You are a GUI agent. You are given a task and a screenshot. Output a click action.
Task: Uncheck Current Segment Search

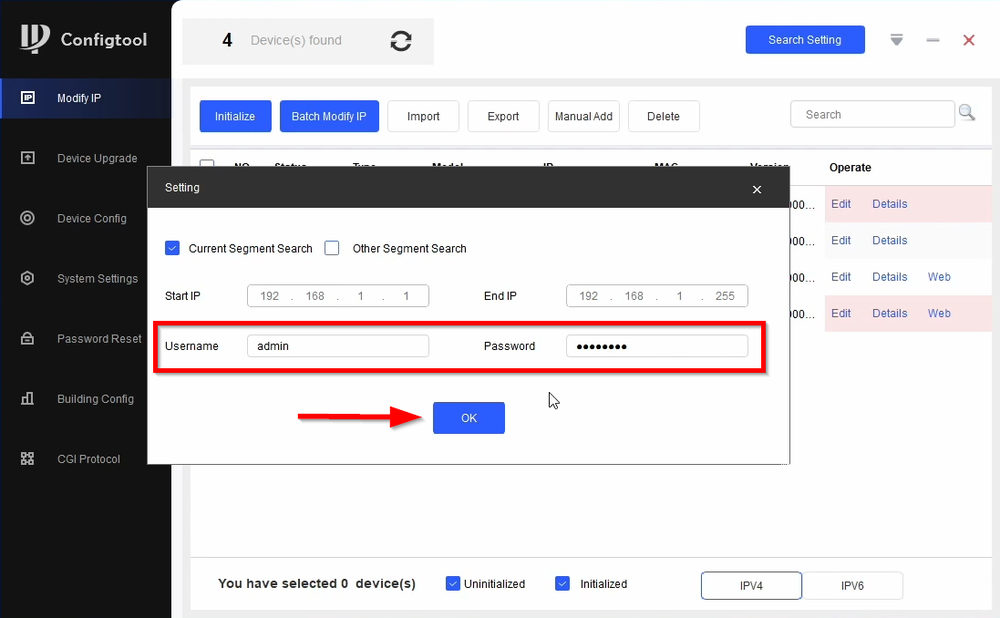click(x=172, y=248)
